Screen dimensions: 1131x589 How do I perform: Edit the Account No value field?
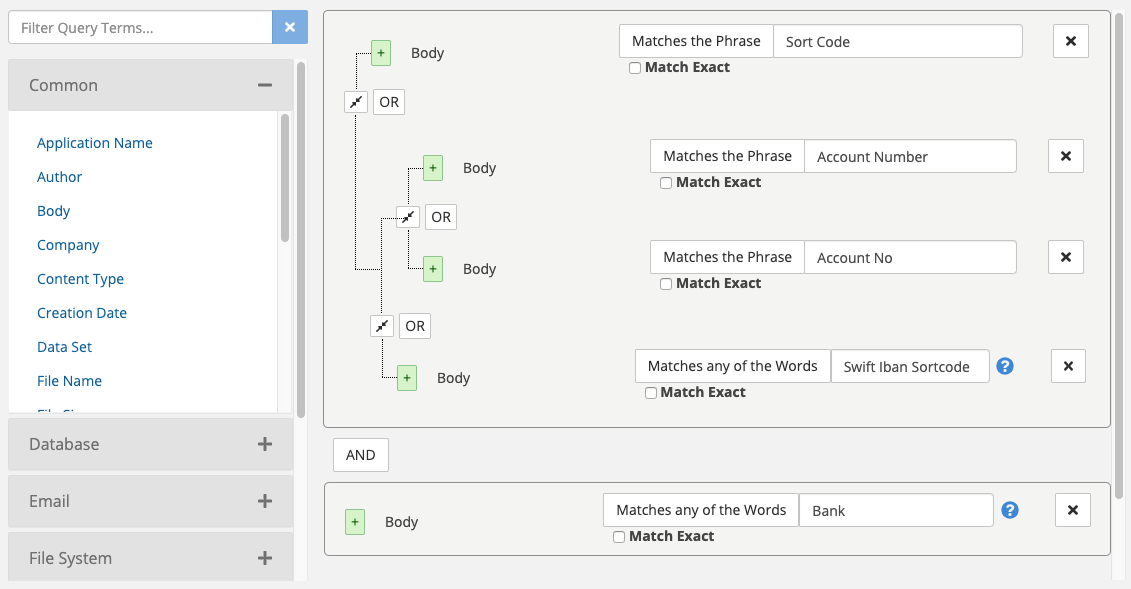910,257
